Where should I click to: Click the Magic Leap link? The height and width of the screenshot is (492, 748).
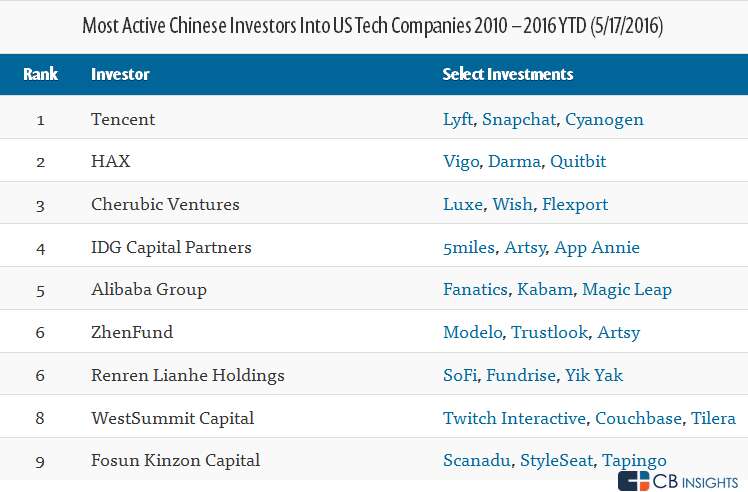click(x=626, y=290)
